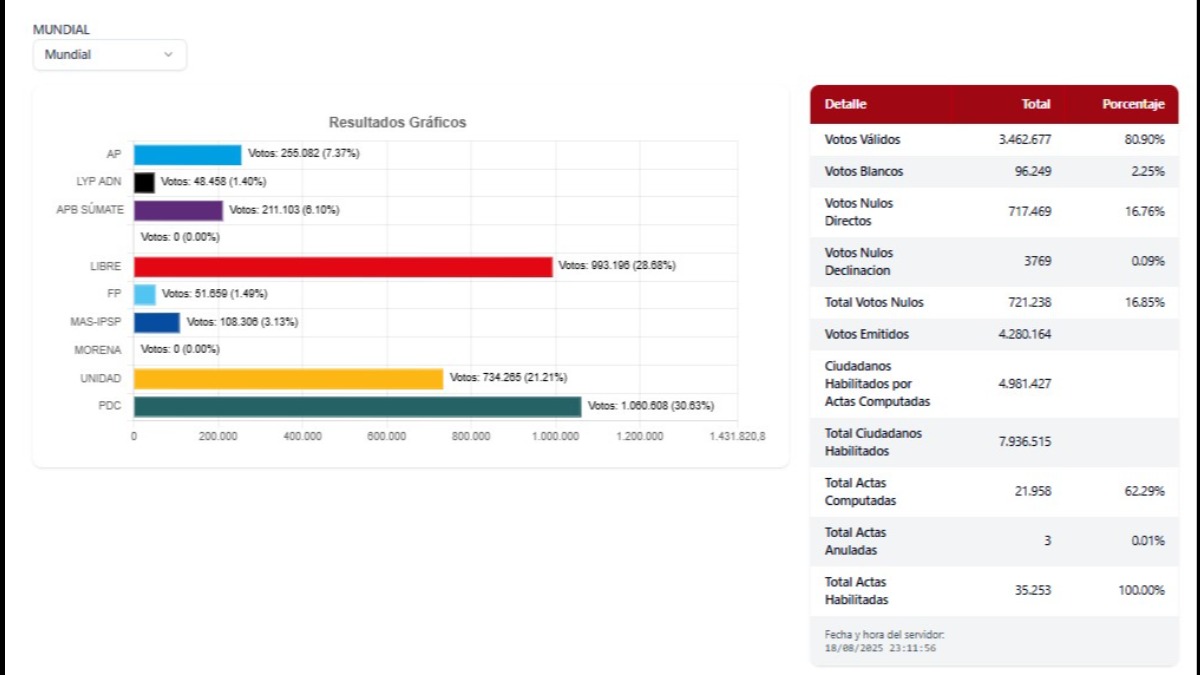Click the UNIDAD axis label
The image size is (1200, 675).
click(101, 378)
